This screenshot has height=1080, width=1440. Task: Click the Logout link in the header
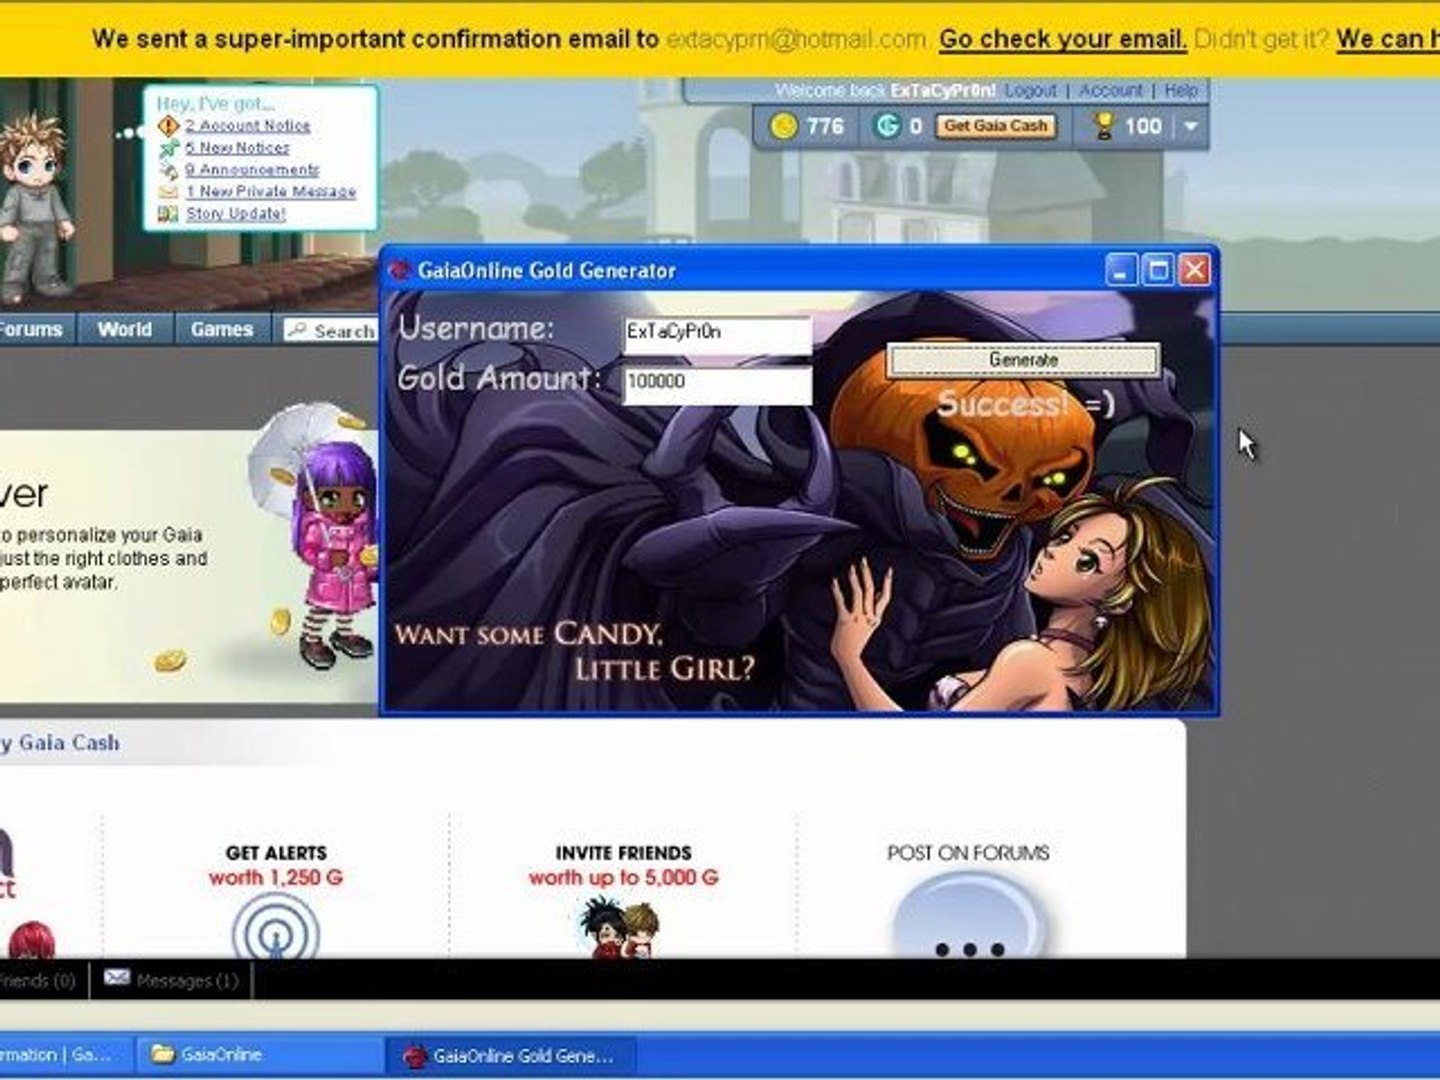click(1030, 90)
